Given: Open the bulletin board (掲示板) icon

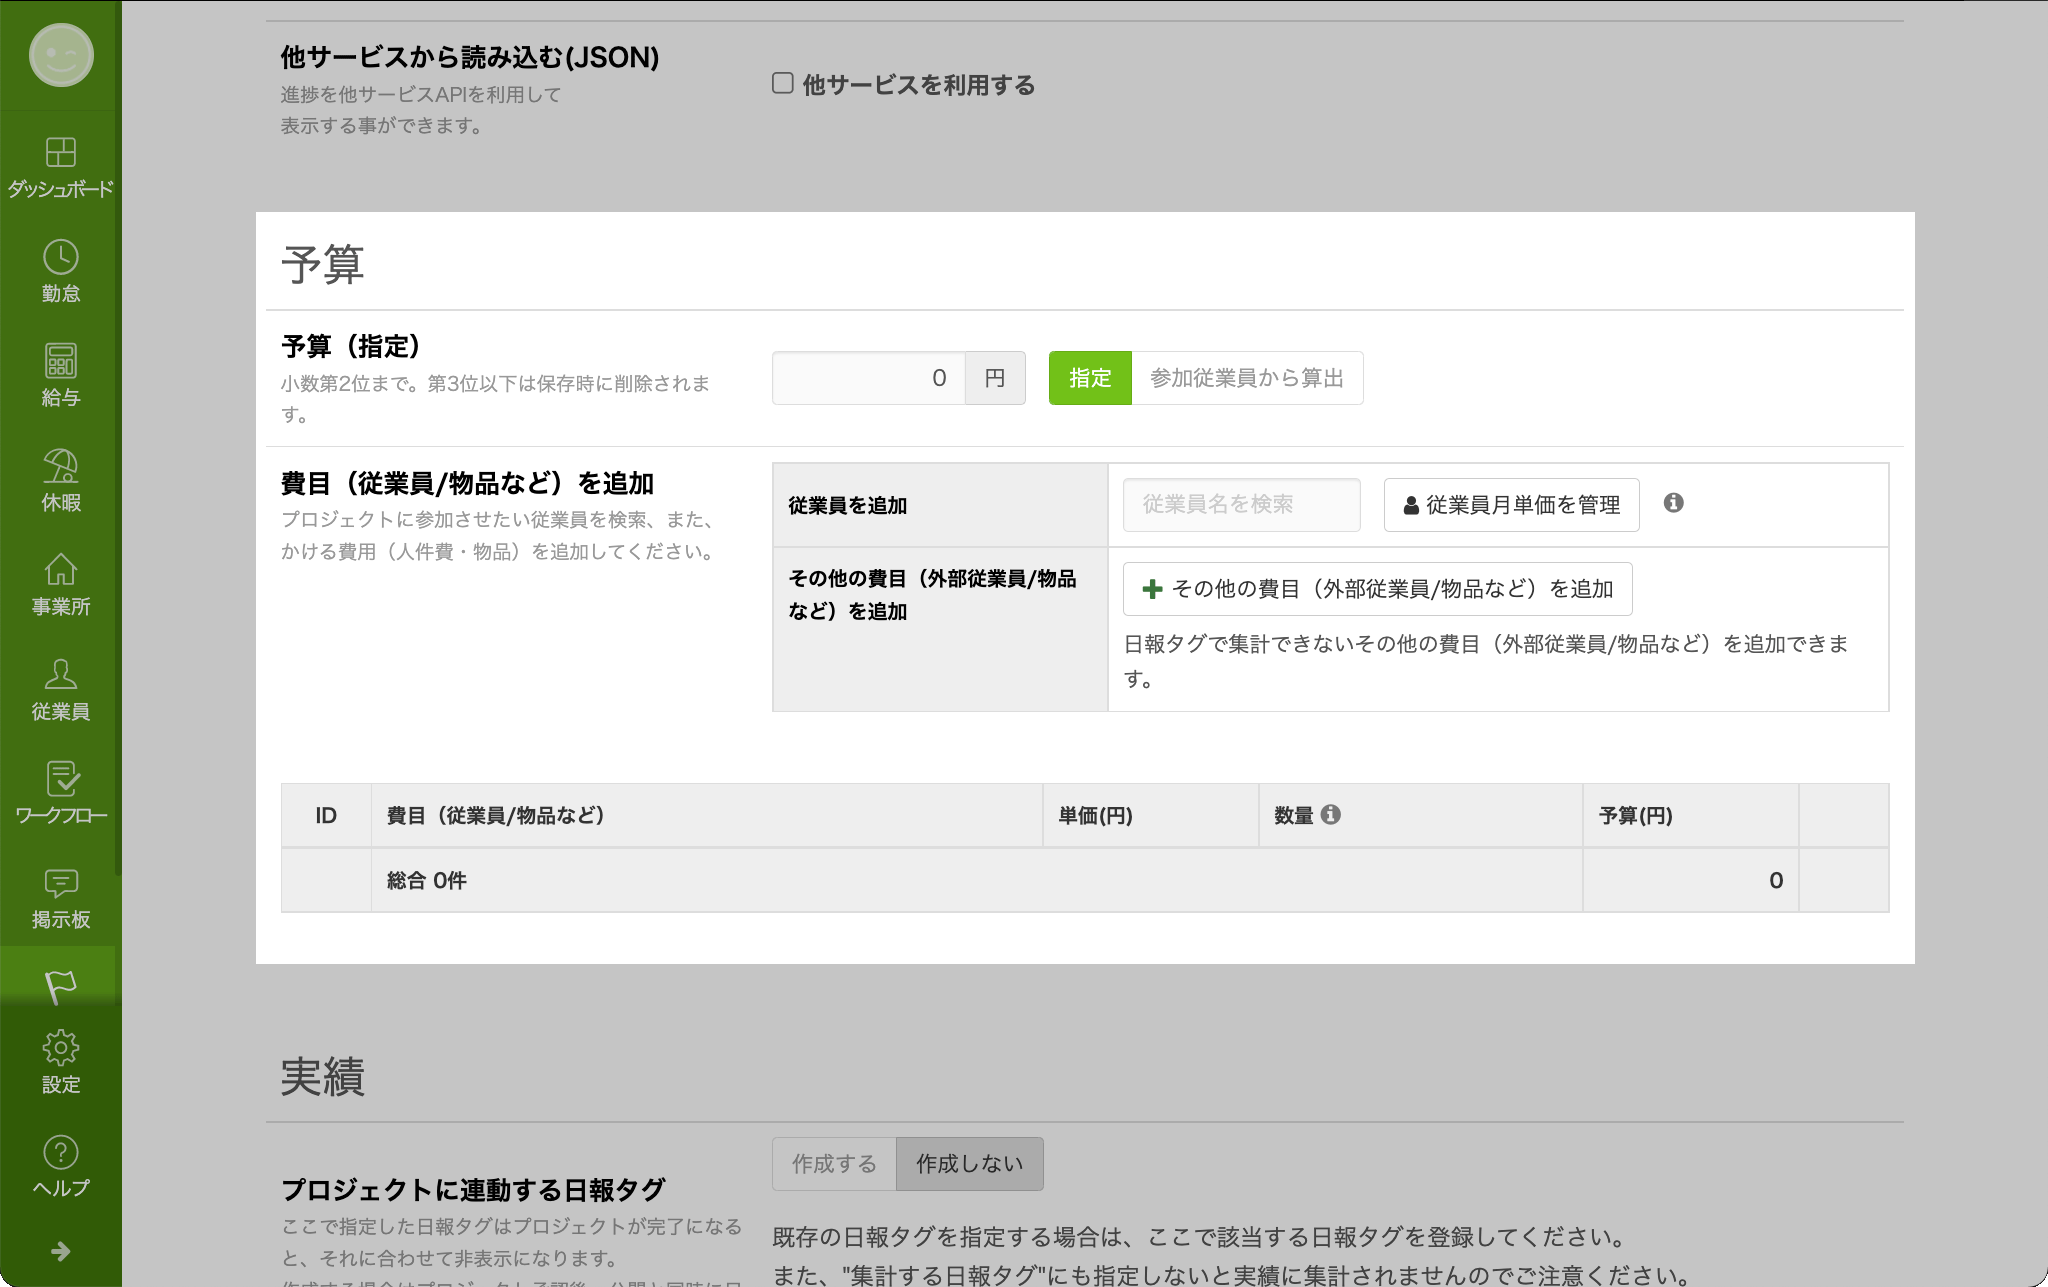Looking at the screenshot, I should click(60, 896).
